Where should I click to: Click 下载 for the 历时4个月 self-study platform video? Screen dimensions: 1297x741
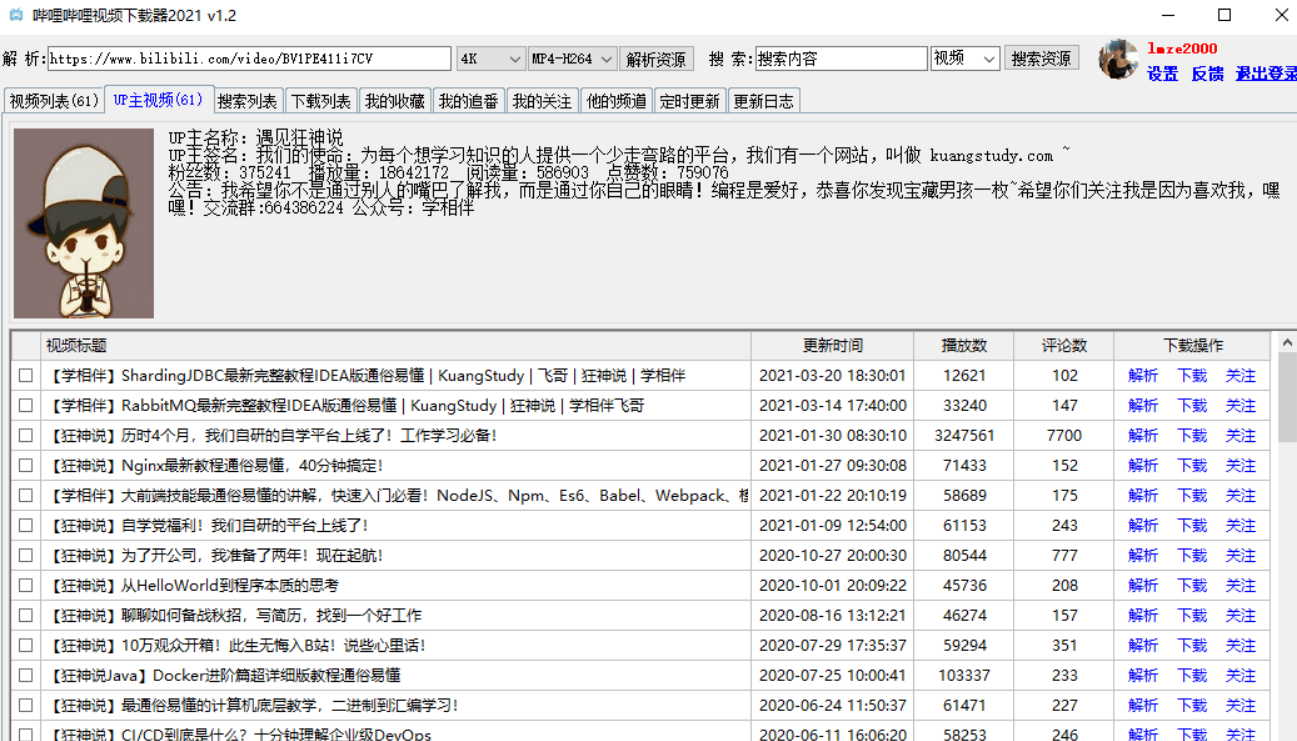coord(1191,436)
